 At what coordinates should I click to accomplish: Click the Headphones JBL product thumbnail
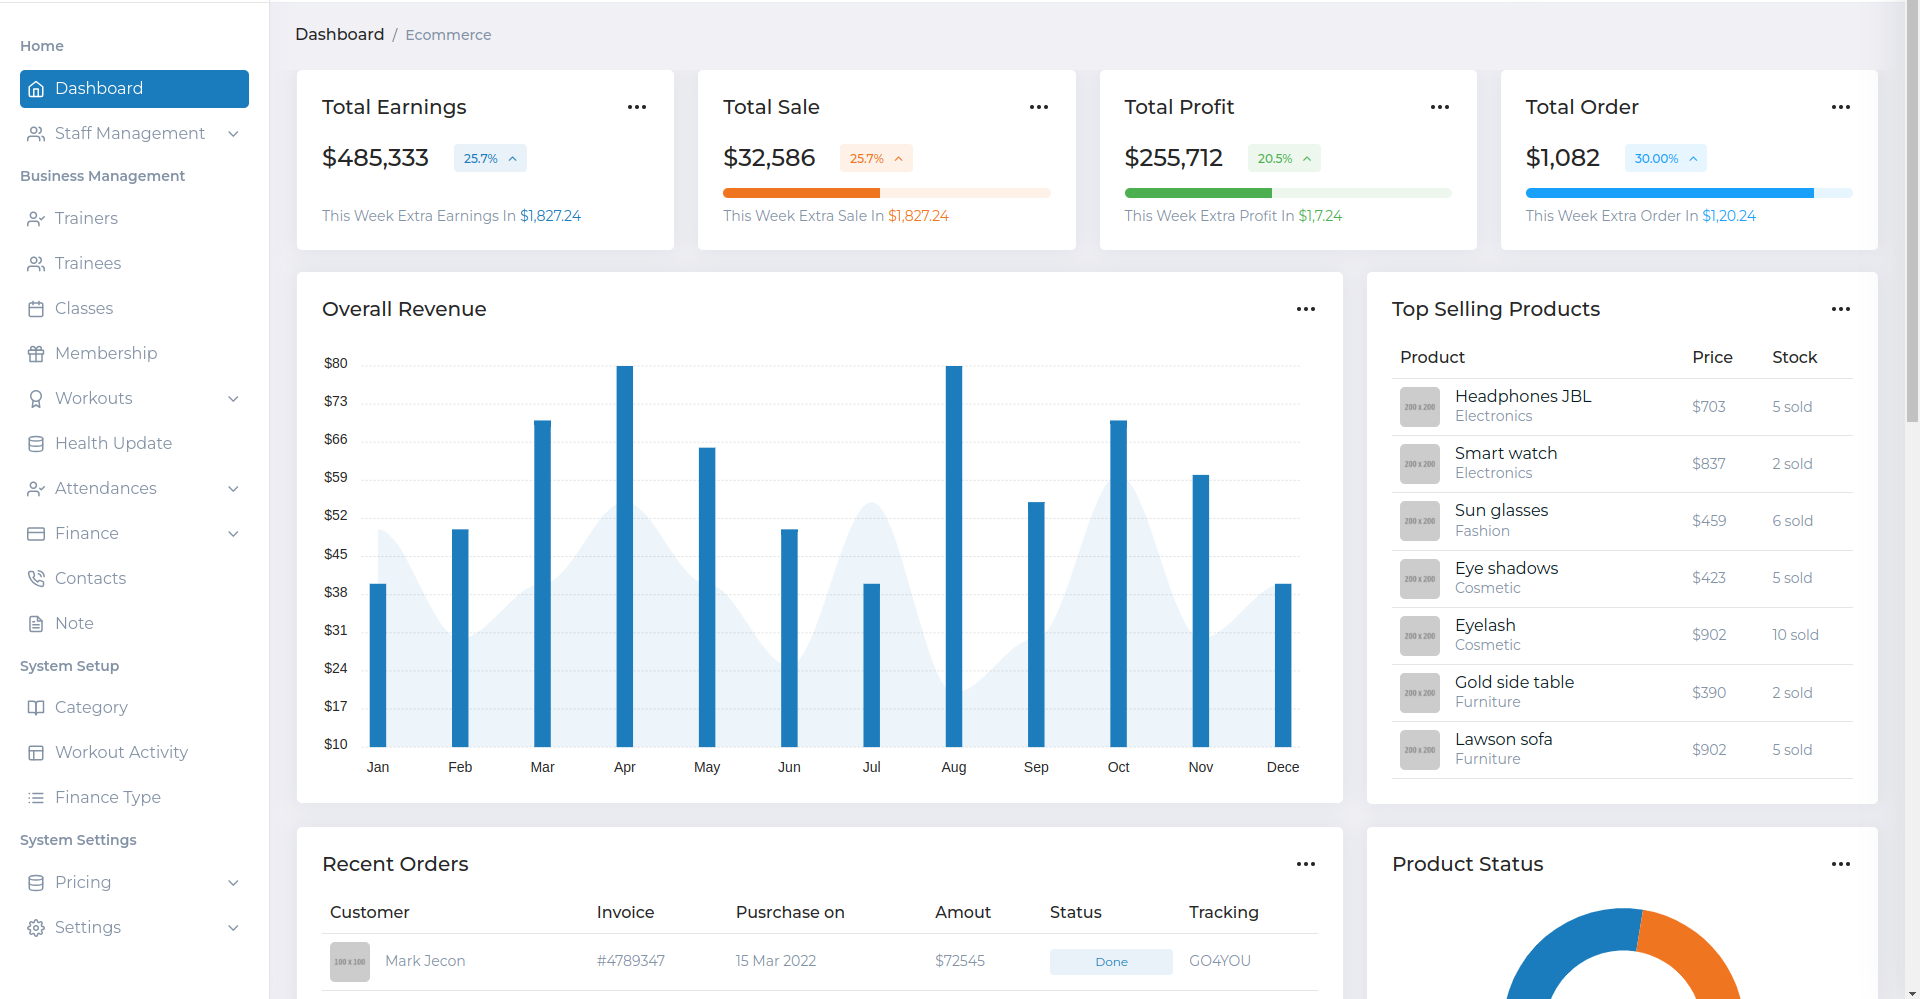(1419, 407)
